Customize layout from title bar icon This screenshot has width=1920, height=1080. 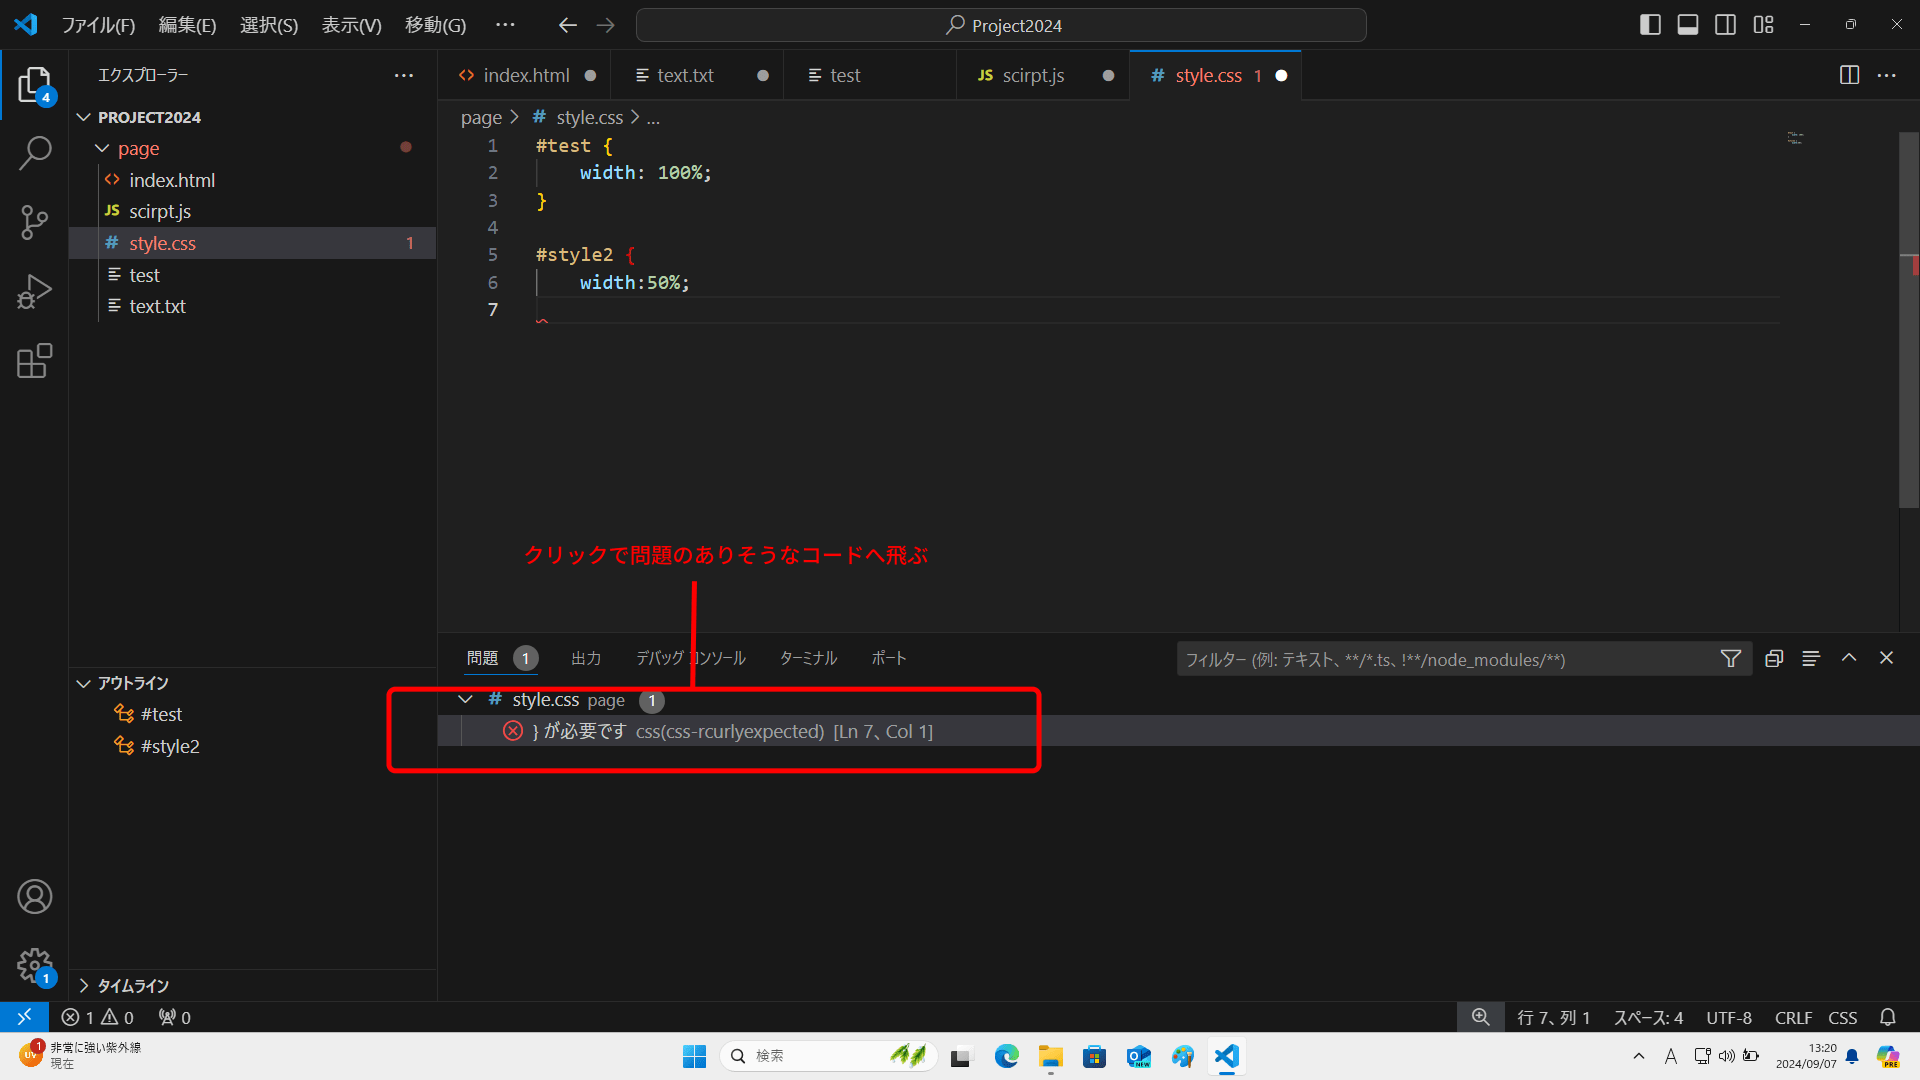click(x=1764, y=25)
